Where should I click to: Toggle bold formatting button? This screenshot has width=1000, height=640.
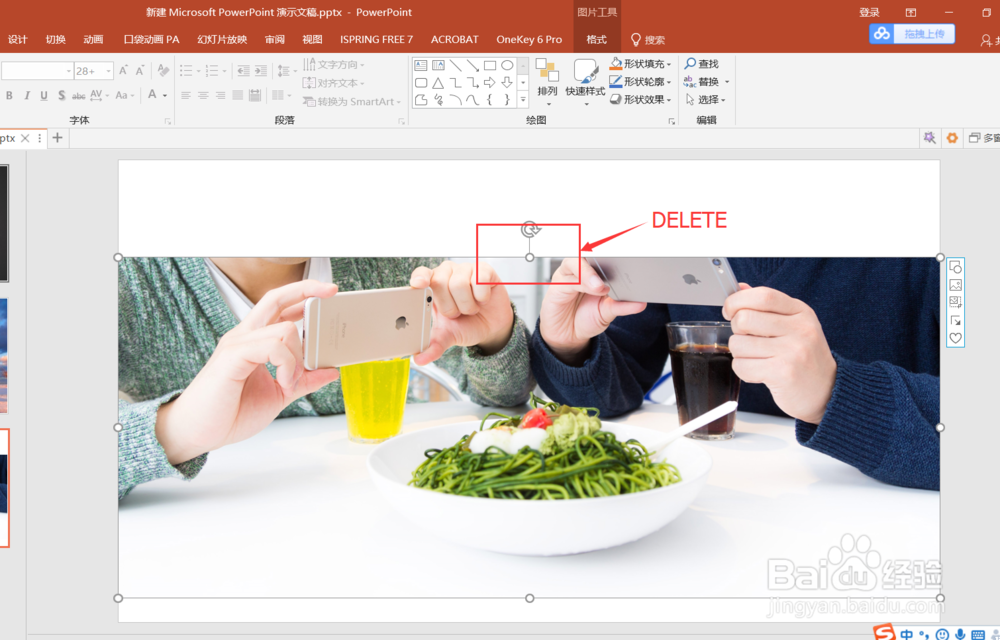pos(9,96)
